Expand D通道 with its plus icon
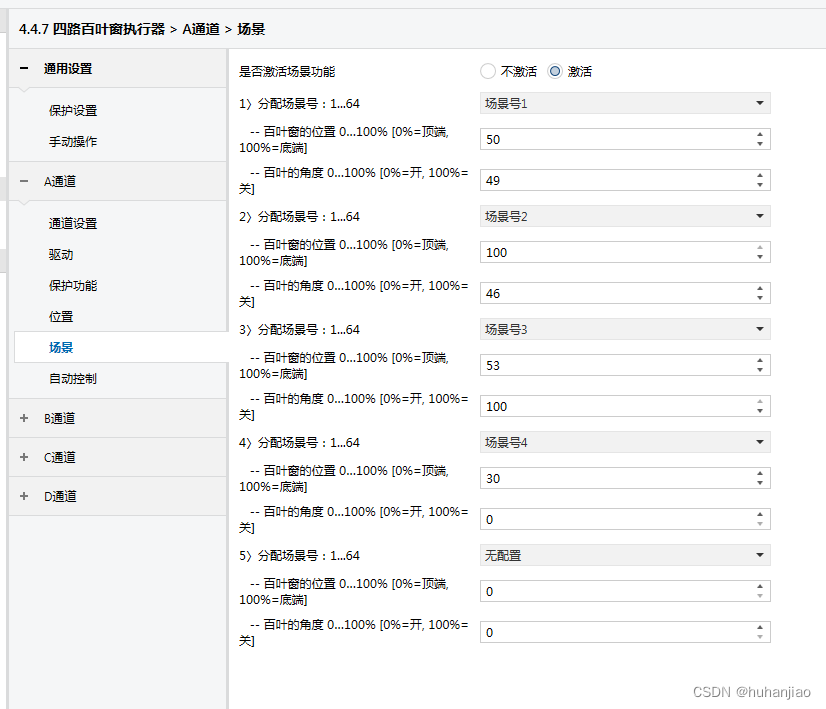This screenshot has height=709, width=826. (x=23, y=497)
